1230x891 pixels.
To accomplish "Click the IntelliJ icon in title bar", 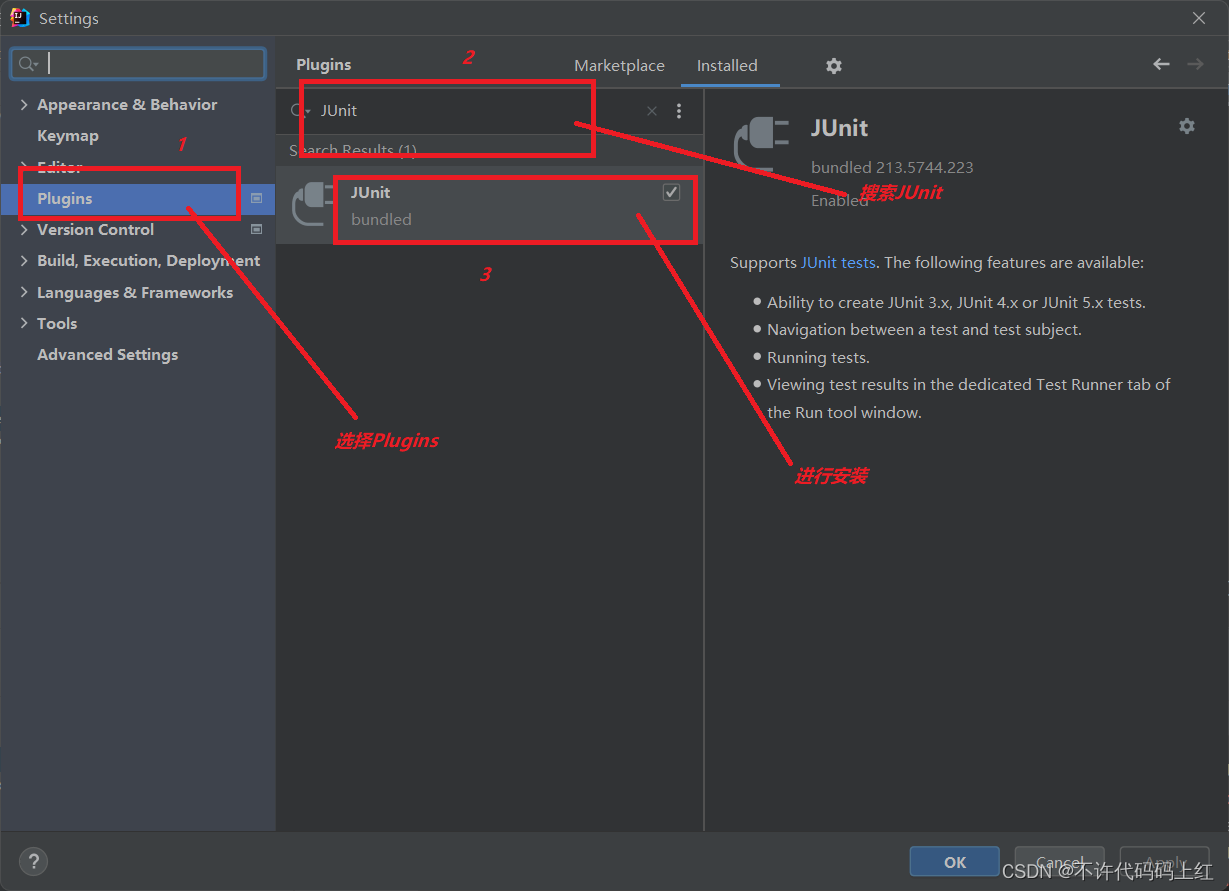I will tap(20, 18).
